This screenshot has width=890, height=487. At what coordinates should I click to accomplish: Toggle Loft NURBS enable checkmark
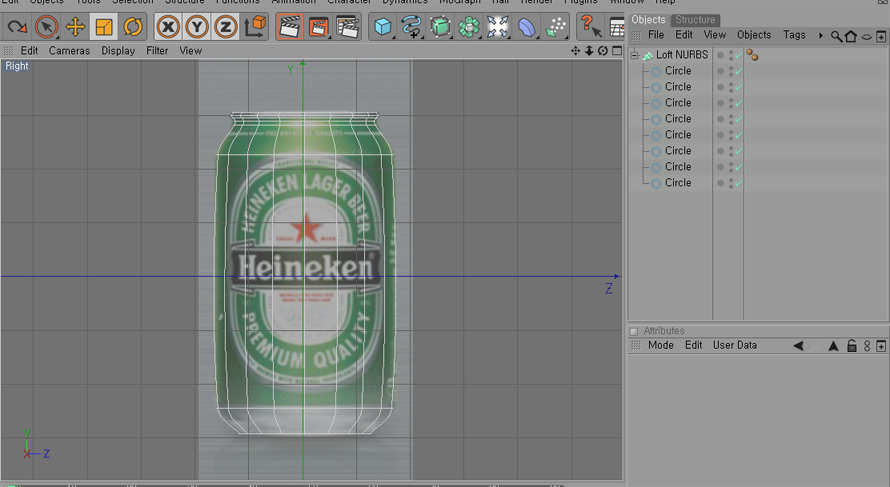click(738, 55)
